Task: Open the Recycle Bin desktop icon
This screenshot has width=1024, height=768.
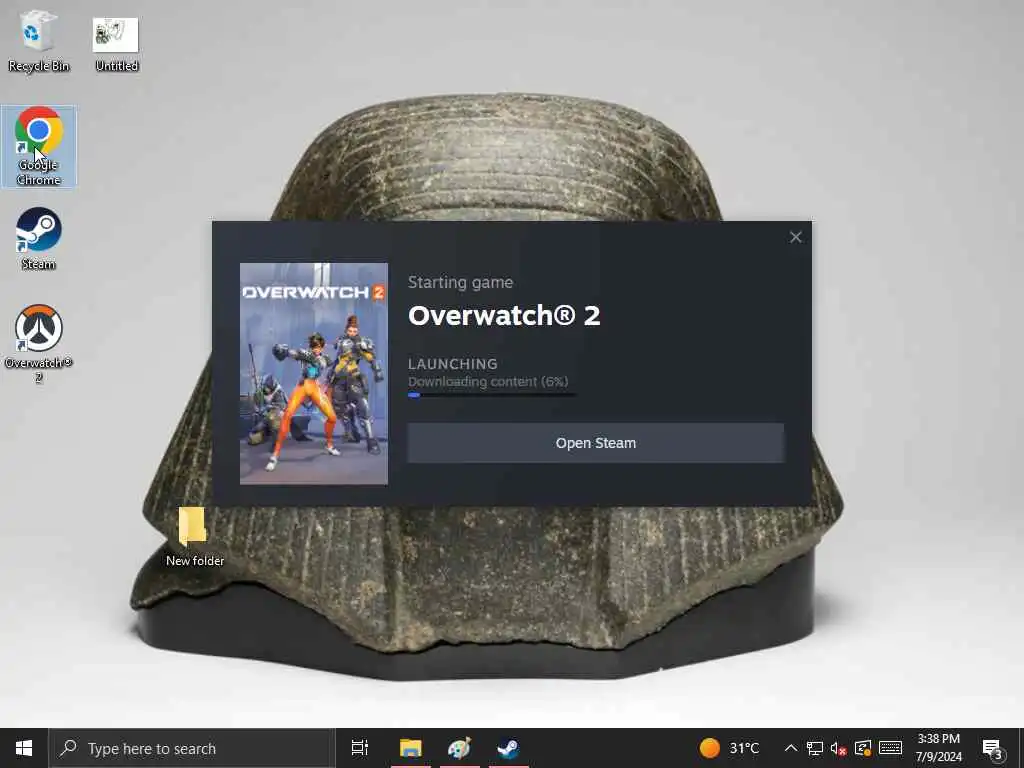Action: tap(38, 40)
